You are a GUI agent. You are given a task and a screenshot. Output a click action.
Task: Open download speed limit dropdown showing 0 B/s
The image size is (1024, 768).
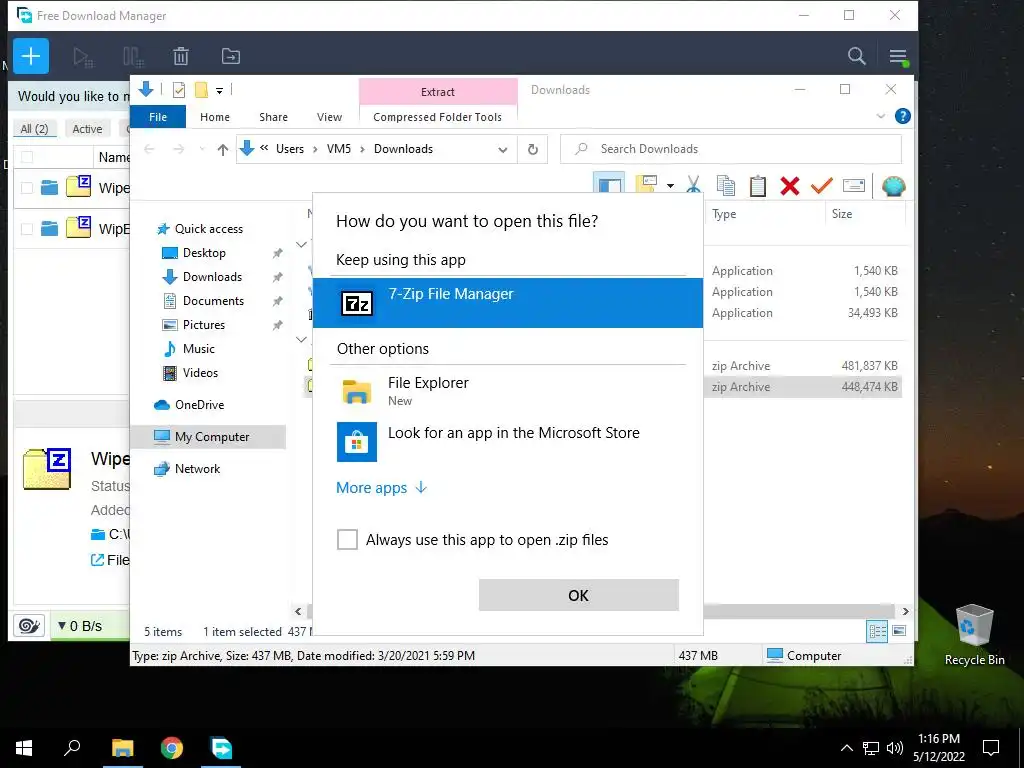point(80,626)
